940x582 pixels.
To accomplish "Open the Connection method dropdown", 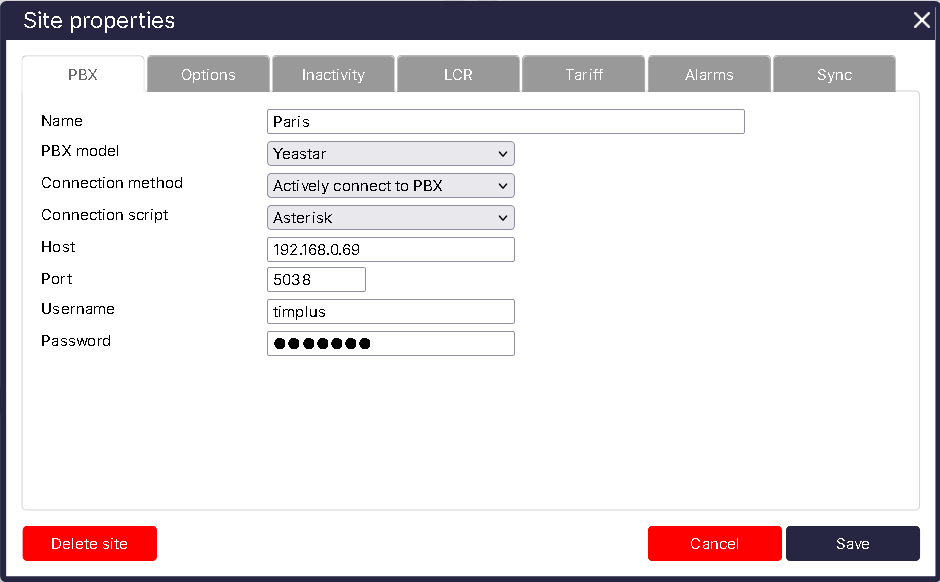I will tap(389, 185).
